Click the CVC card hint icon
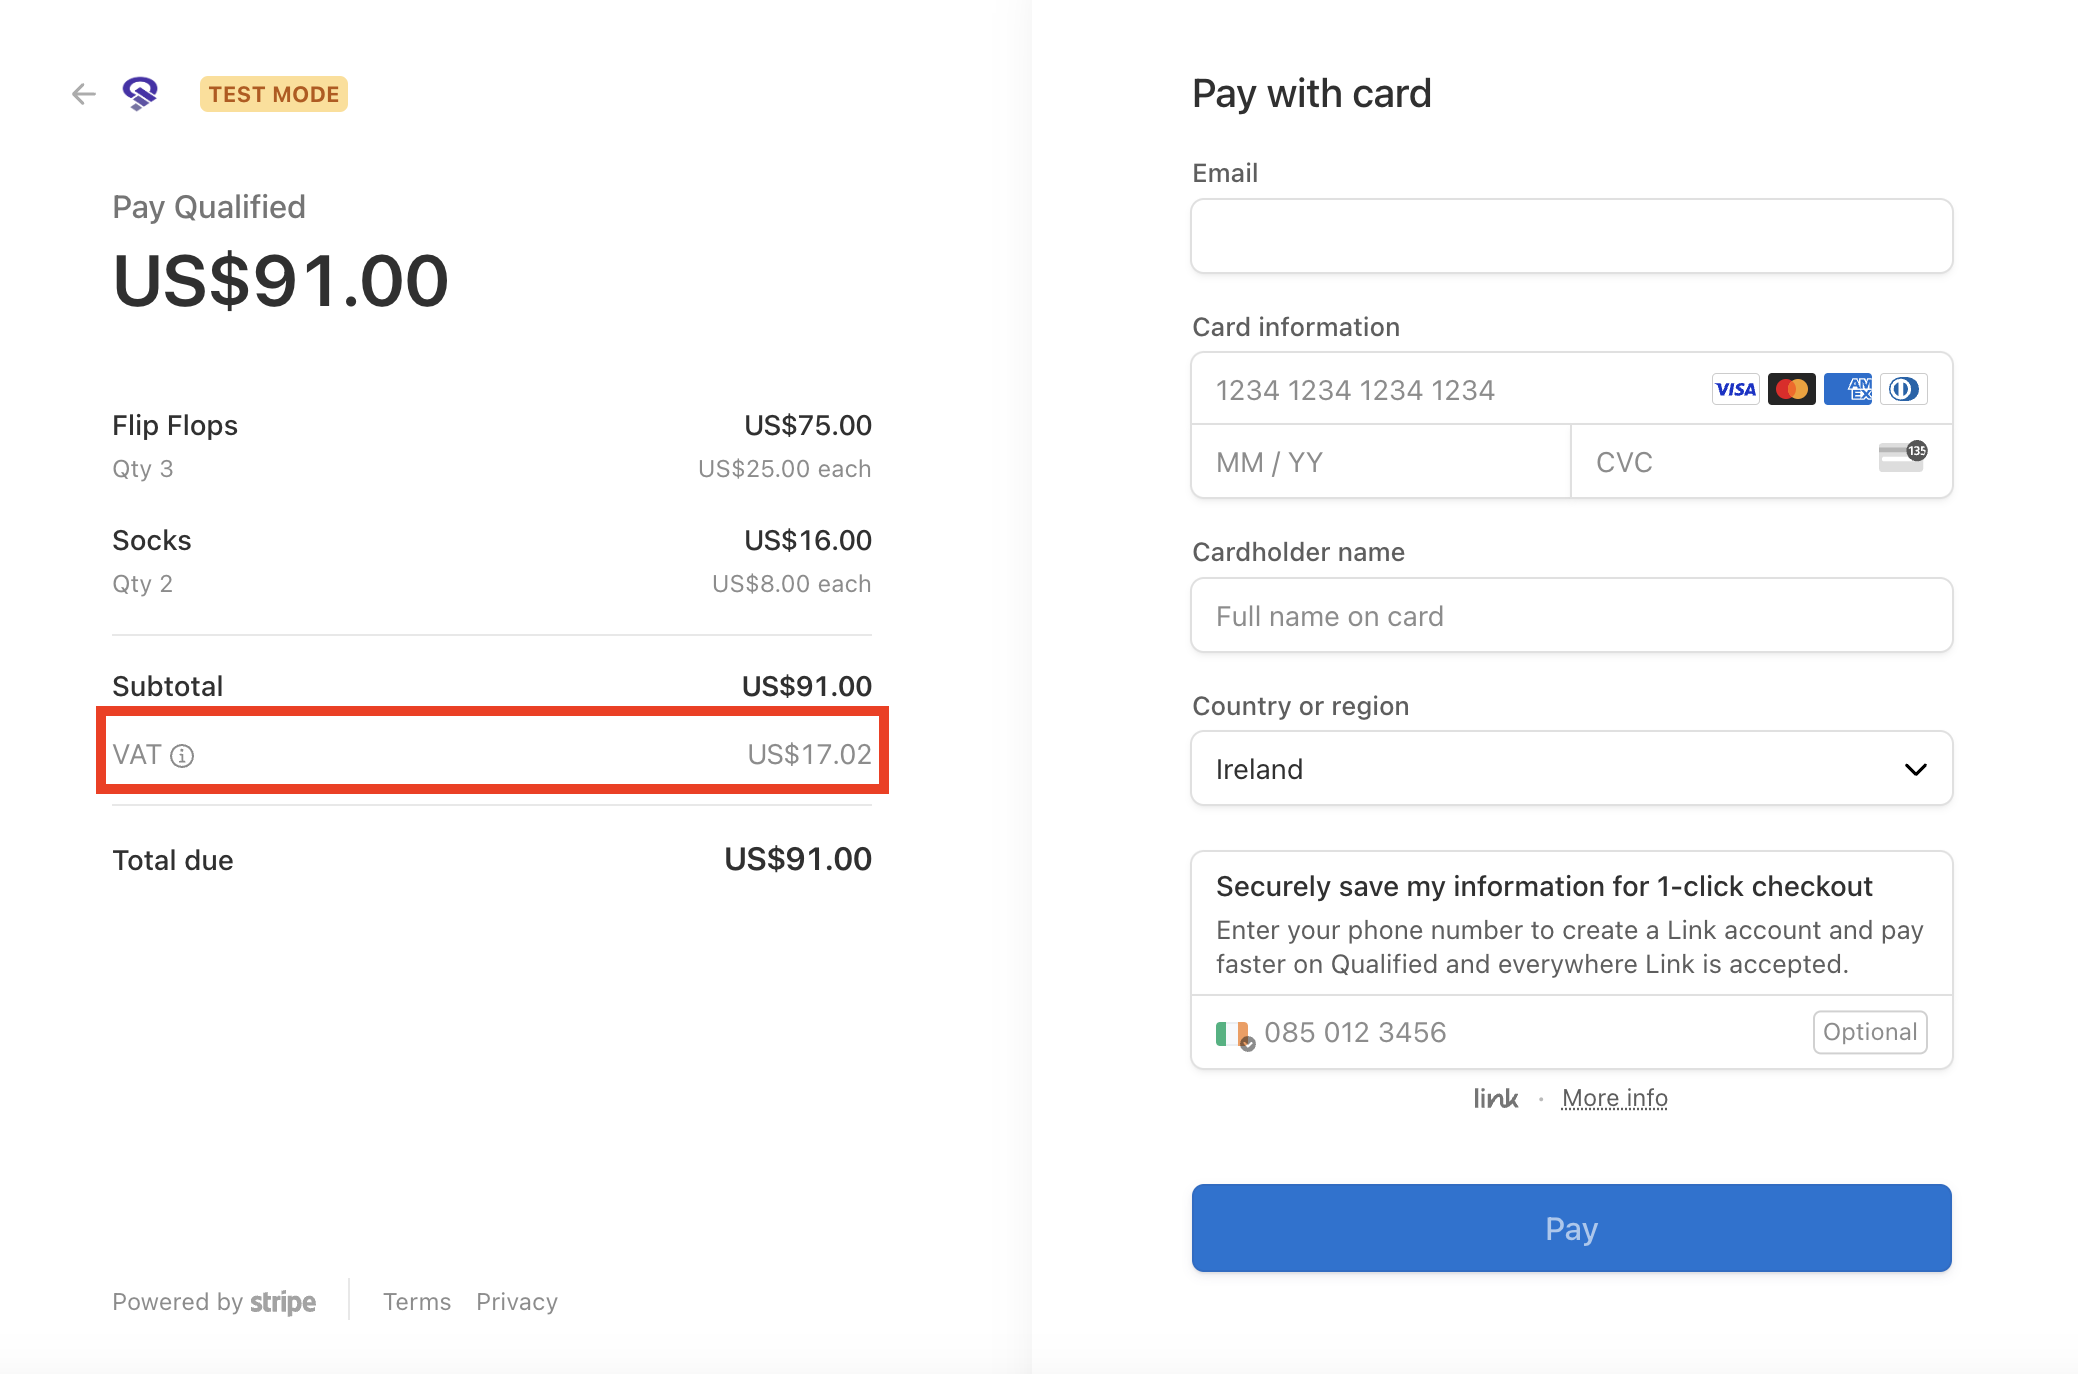The image size is (2078, 1374). [1902, 456]
